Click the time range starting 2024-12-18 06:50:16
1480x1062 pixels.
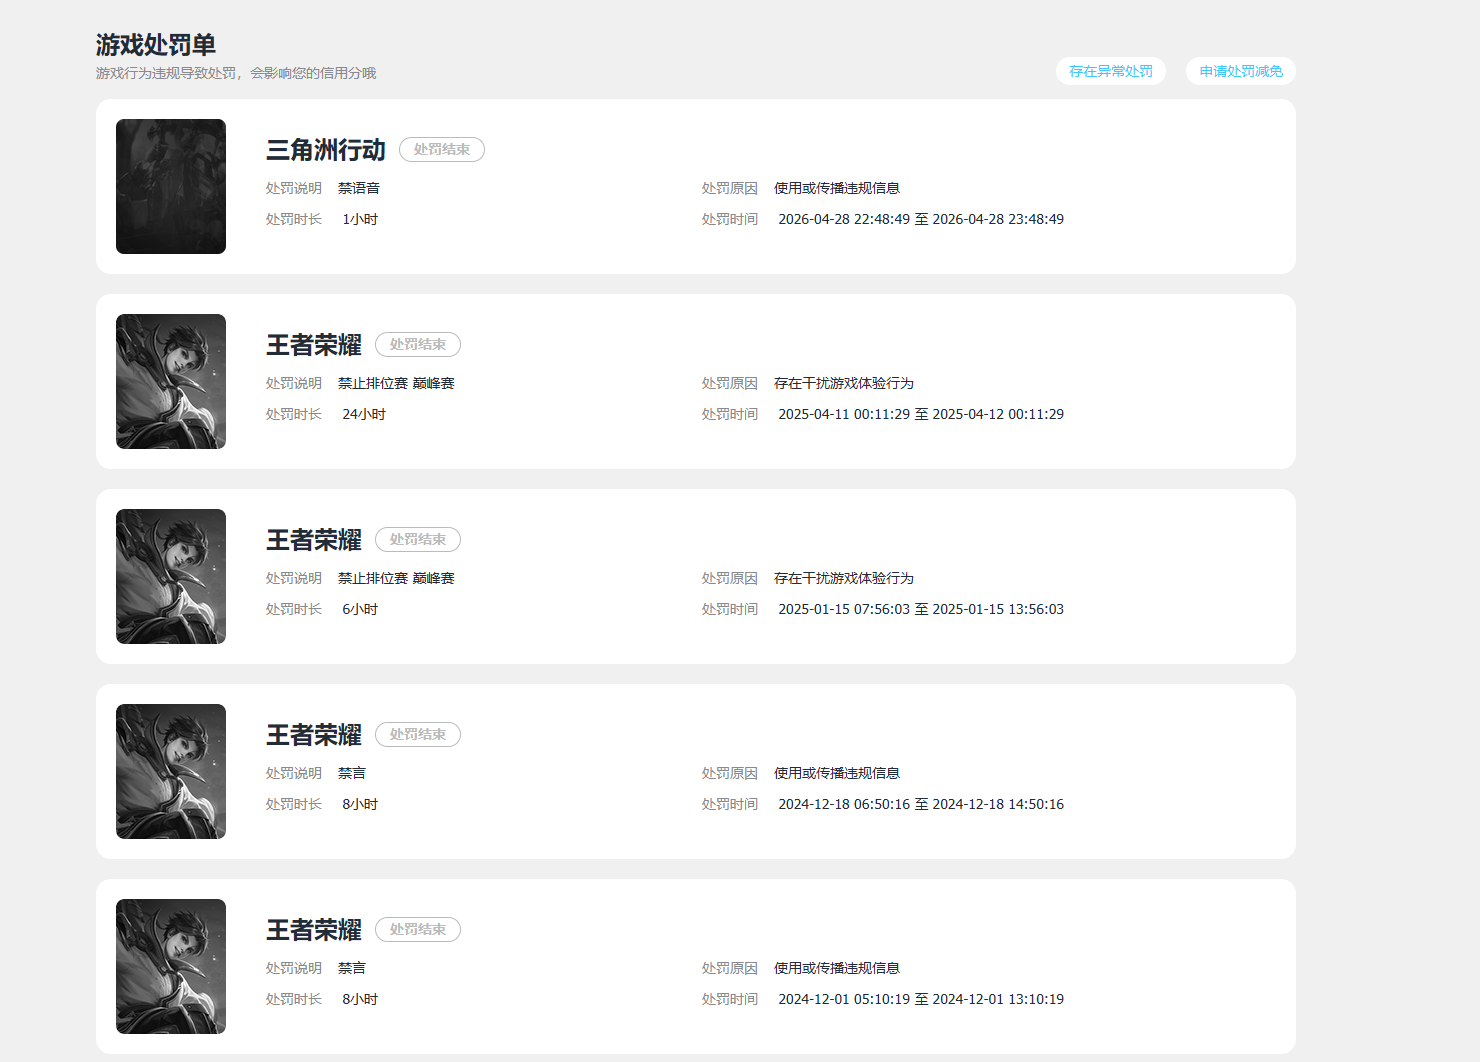[x=921, y=804]
